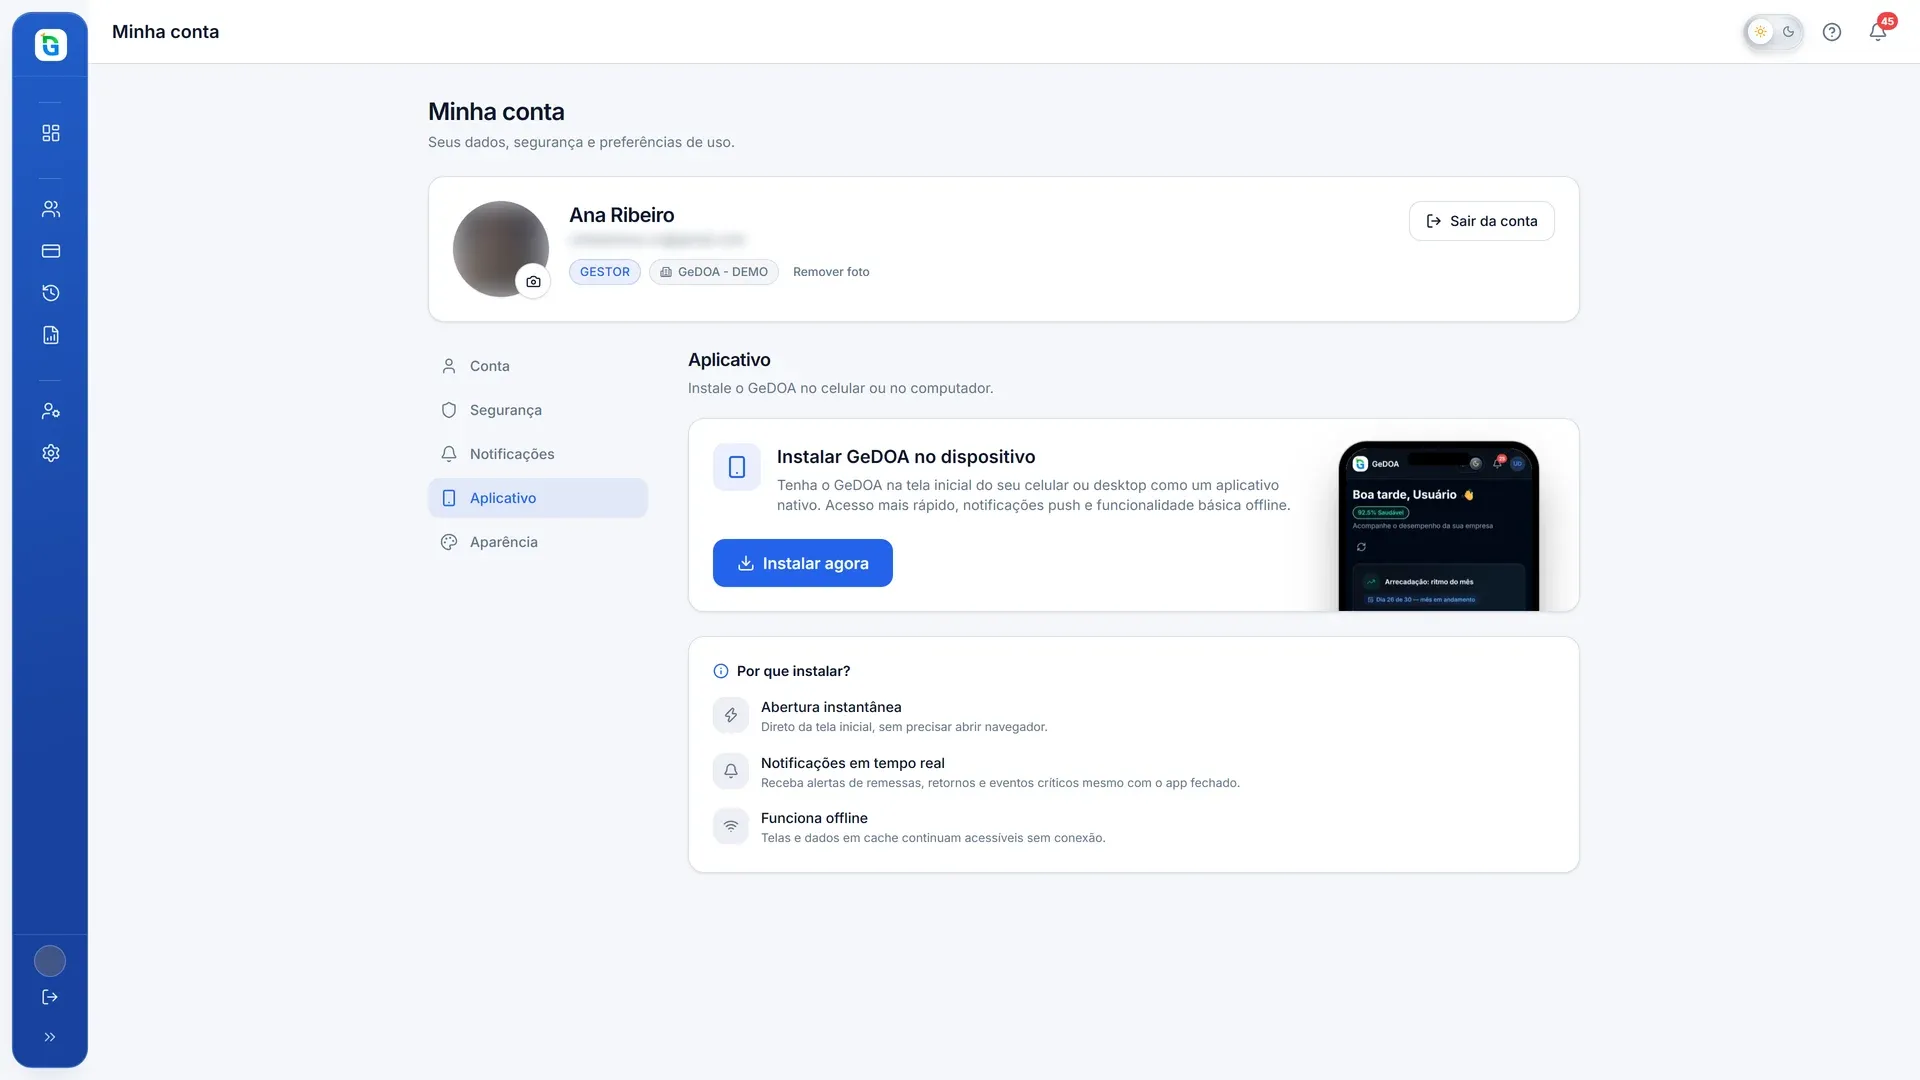Click the GeDOA - DEMO company badge
Image resolution: width=1920 pixels, height=1080 pixels.
pos(714,272)
